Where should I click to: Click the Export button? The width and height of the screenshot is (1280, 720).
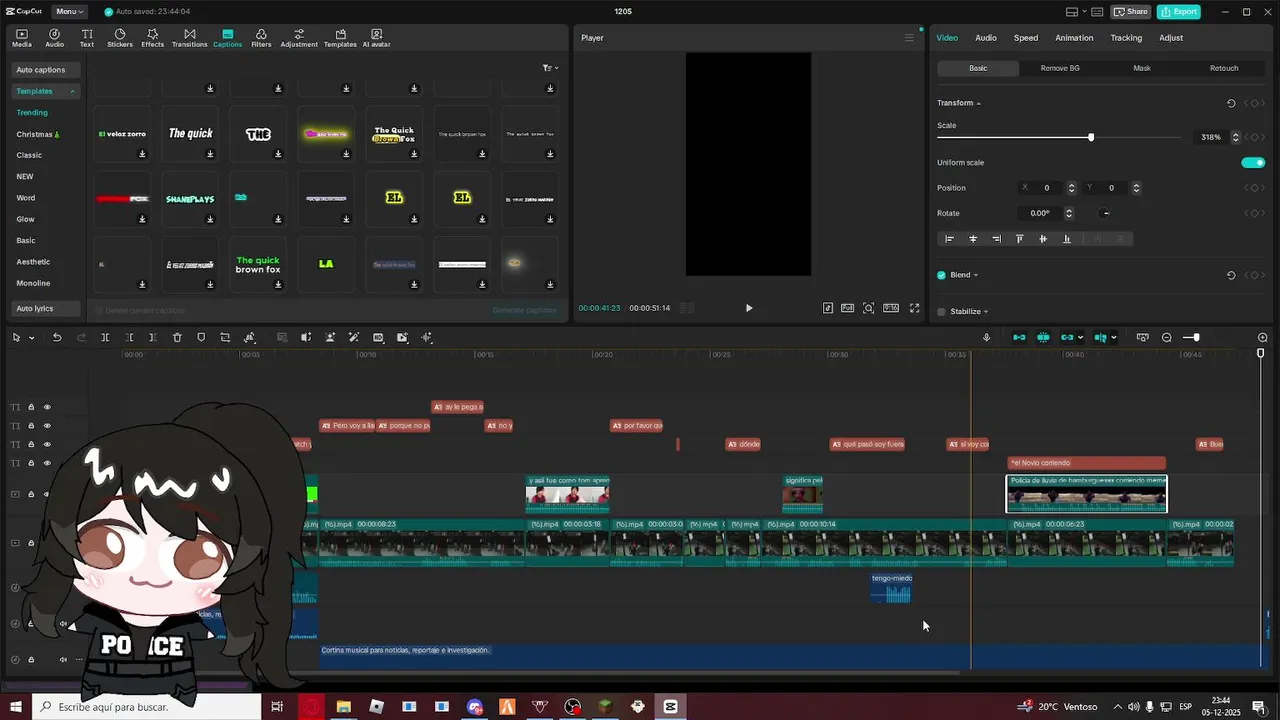(1179, 12)
